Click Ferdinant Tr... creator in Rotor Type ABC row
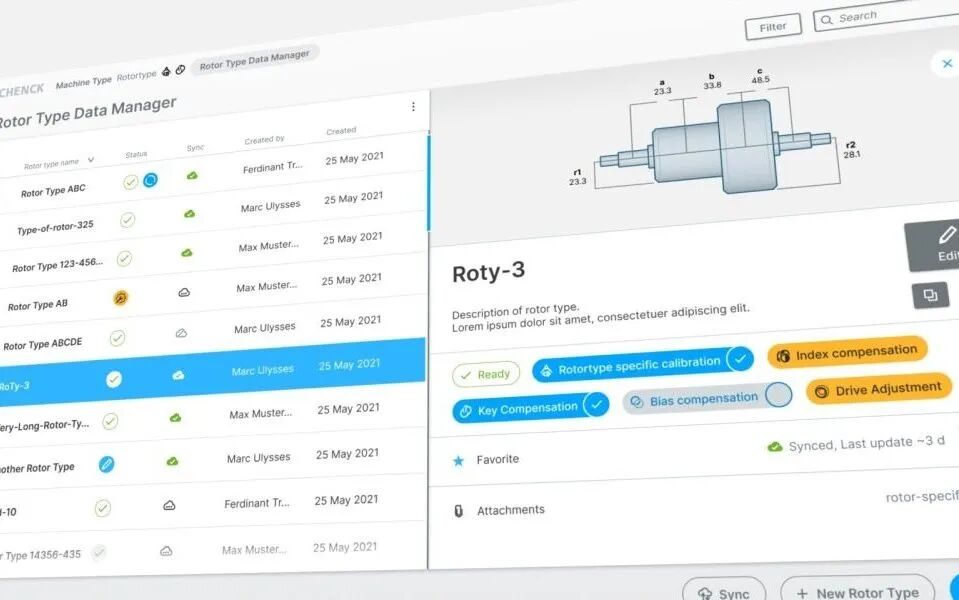 (x=272, y=168)
